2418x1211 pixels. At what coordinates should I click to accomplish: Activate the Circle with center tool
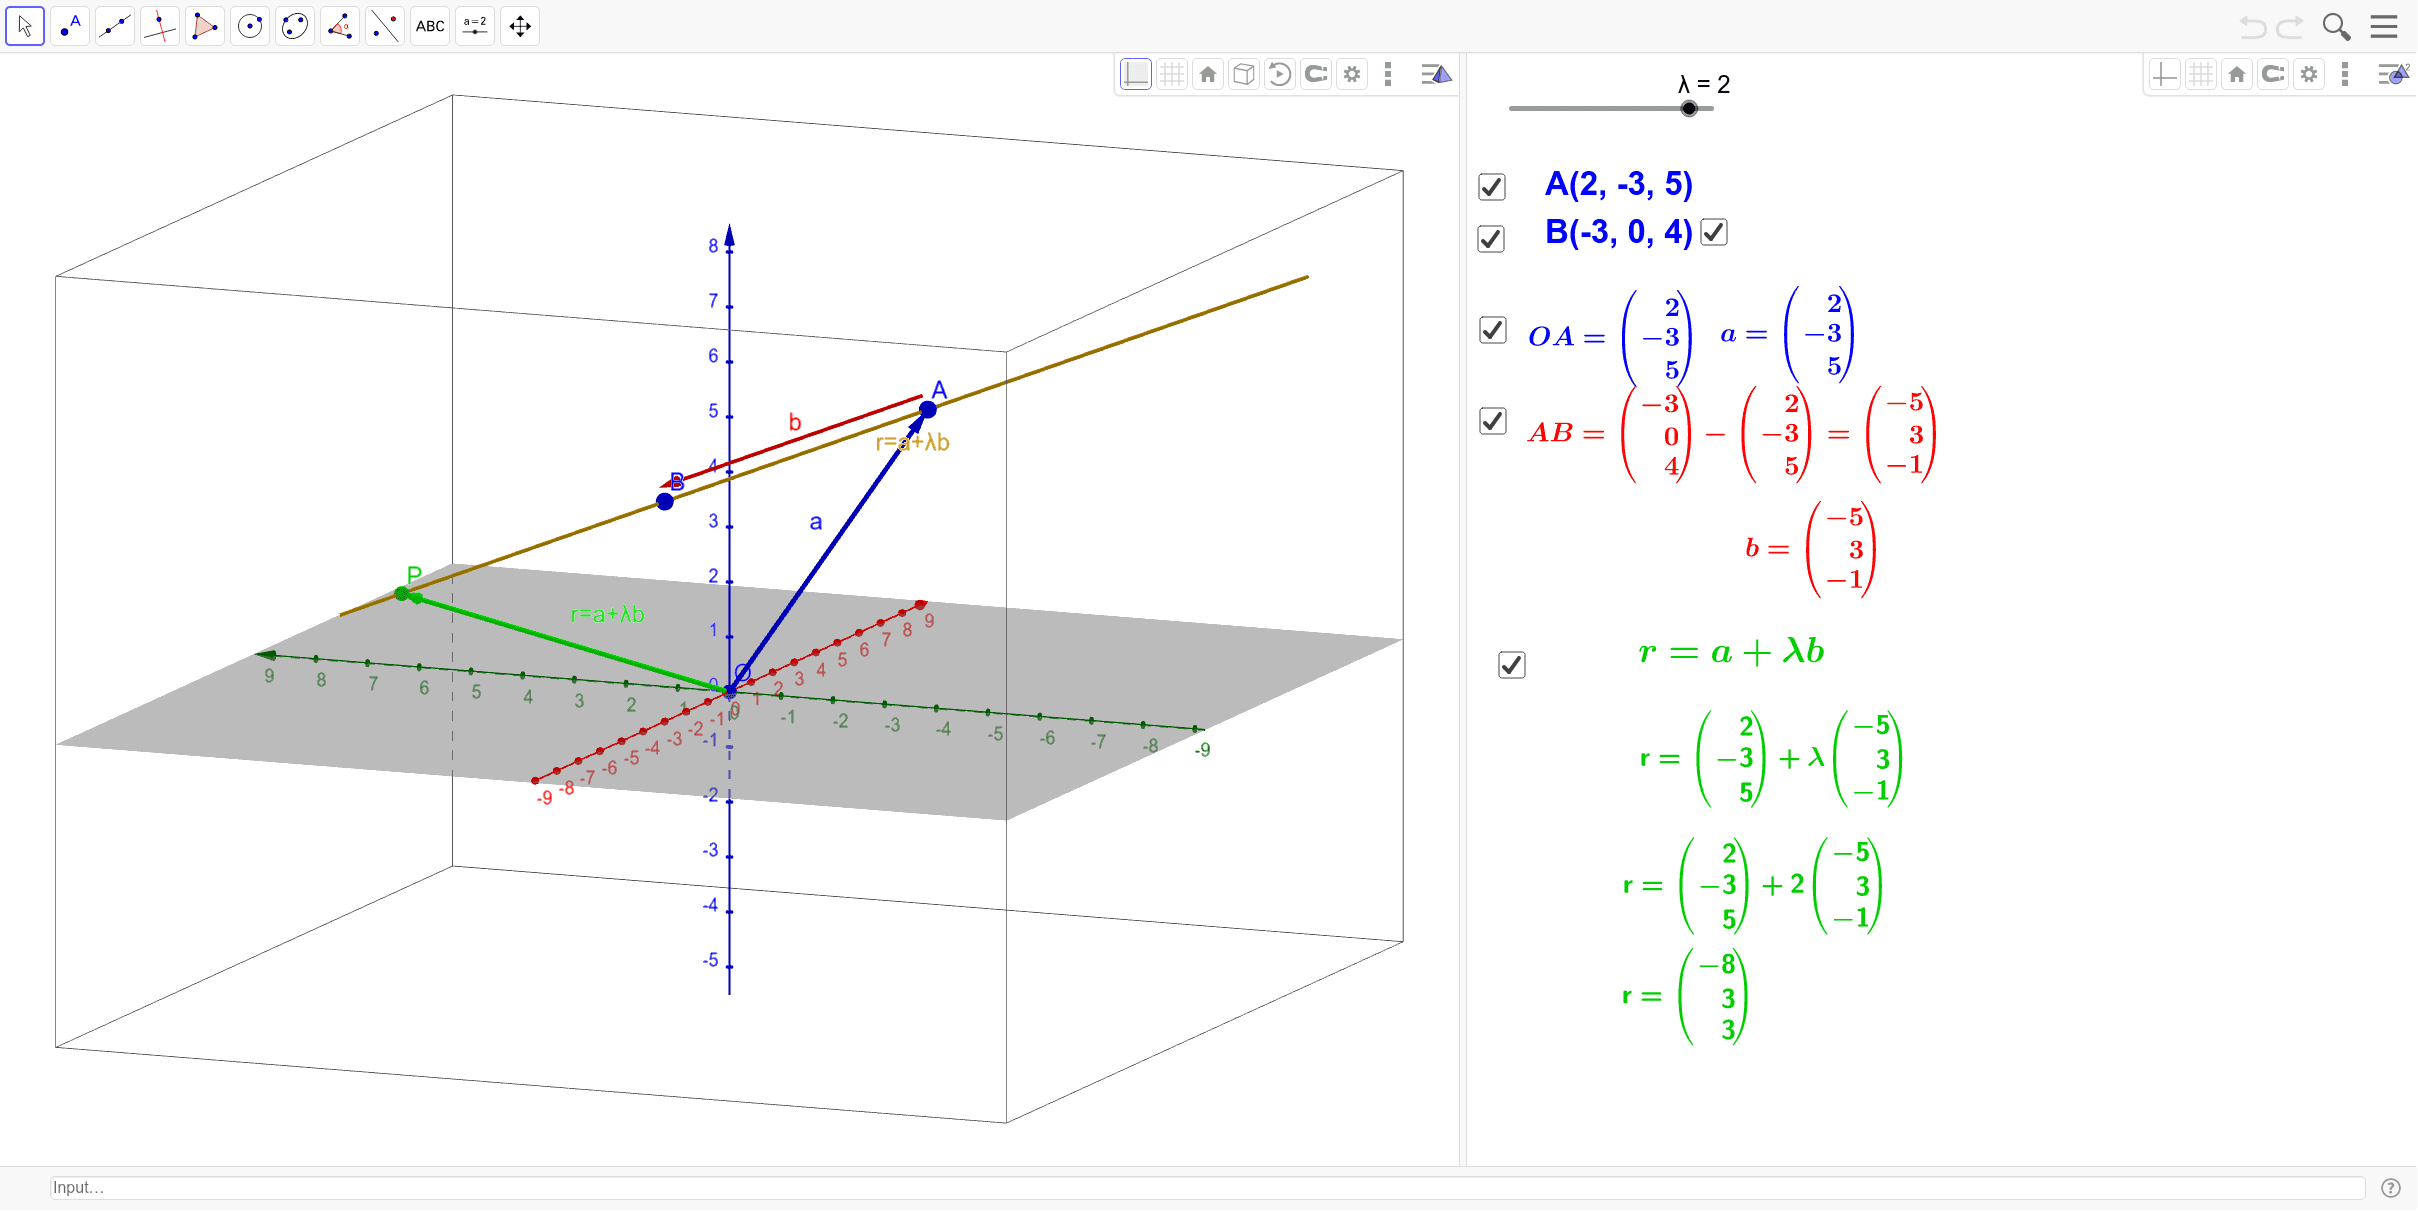pyautogui.click(x=250, y=26)
